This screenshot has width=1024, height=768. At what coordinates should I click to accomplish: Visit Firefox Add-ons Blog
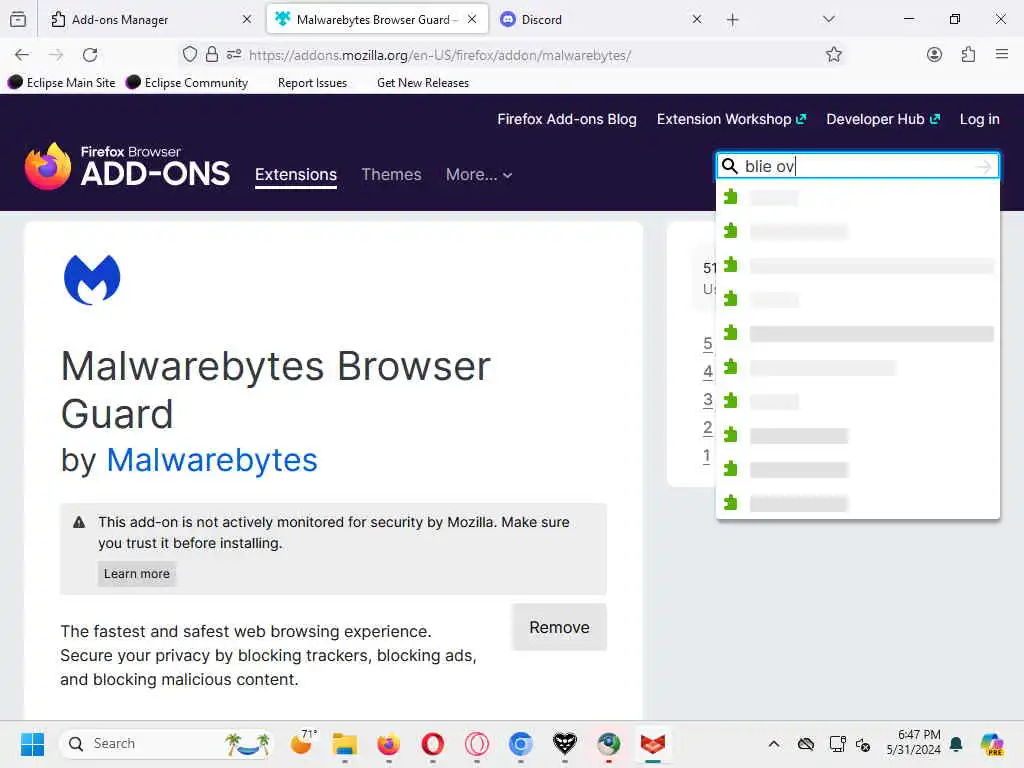click(x=566, y=120)
